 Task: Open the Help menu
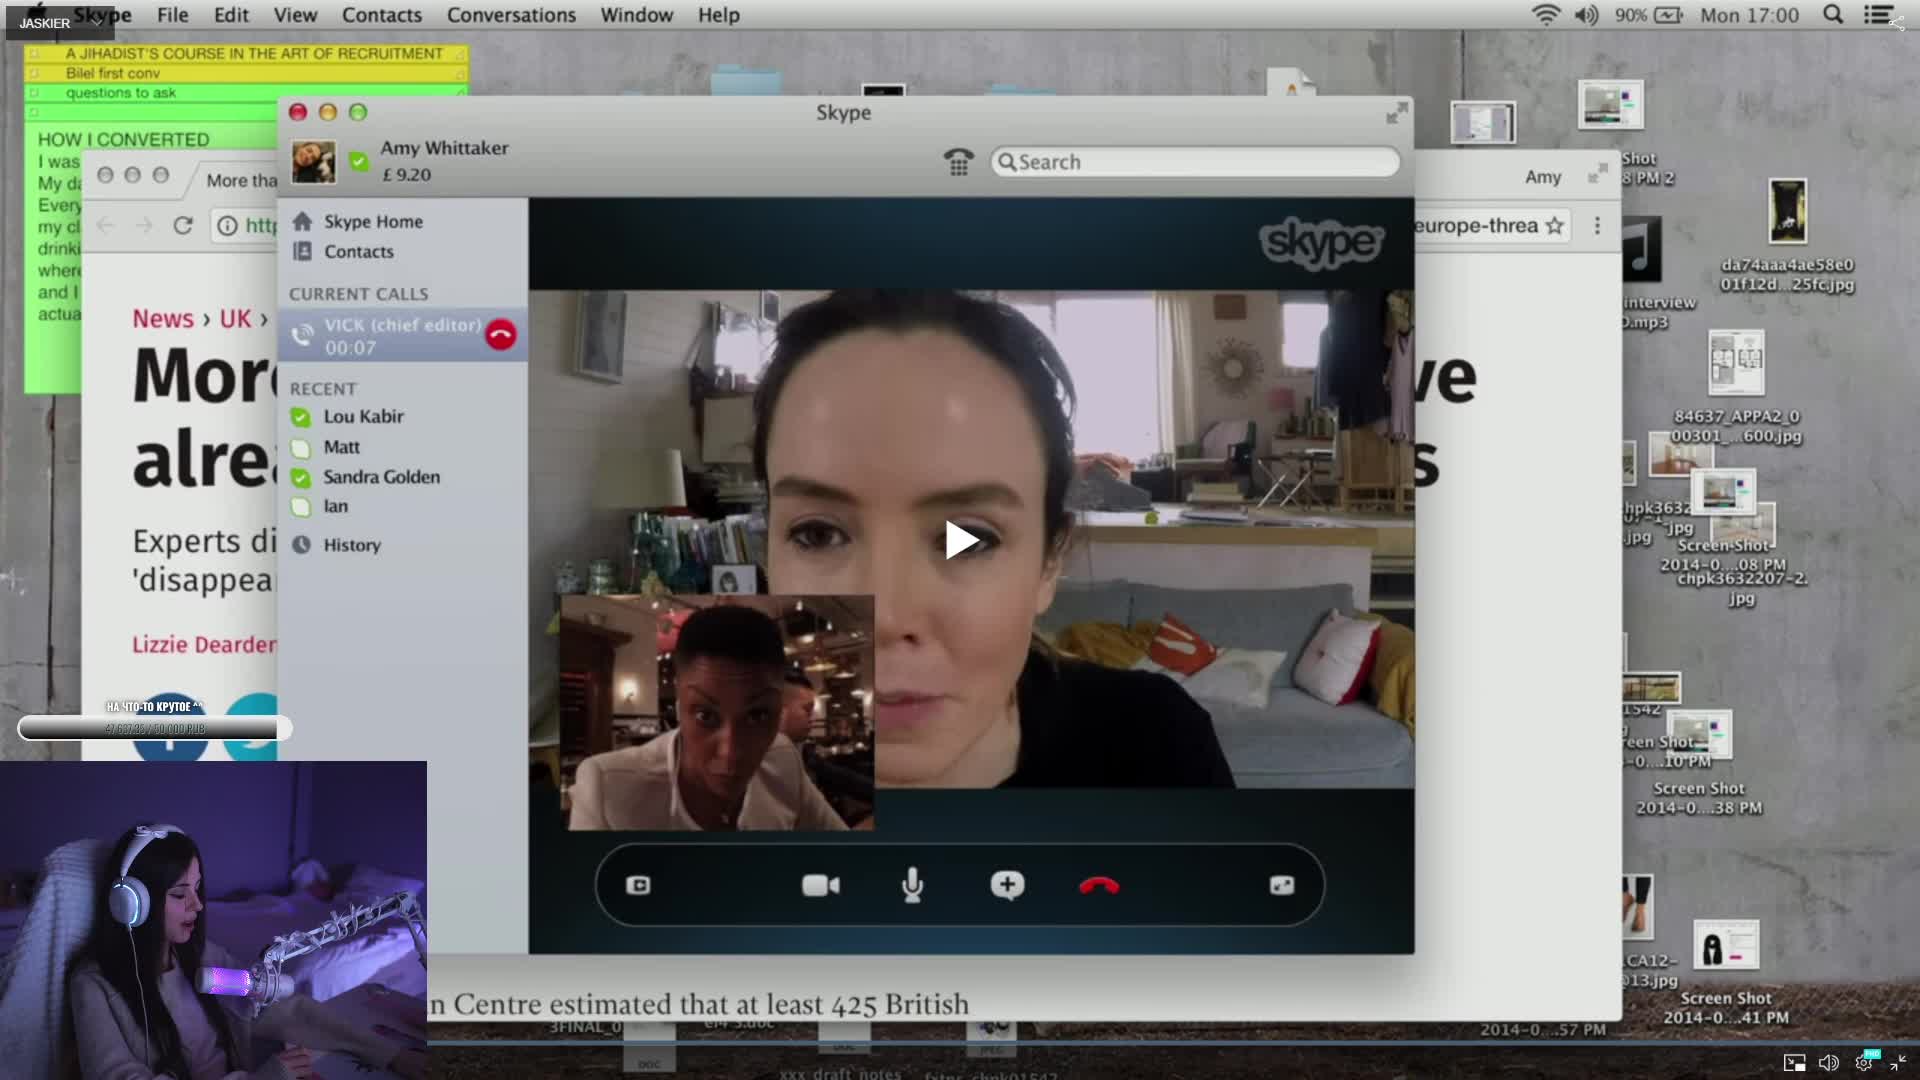pyautogui.click(x=718, y=15)
